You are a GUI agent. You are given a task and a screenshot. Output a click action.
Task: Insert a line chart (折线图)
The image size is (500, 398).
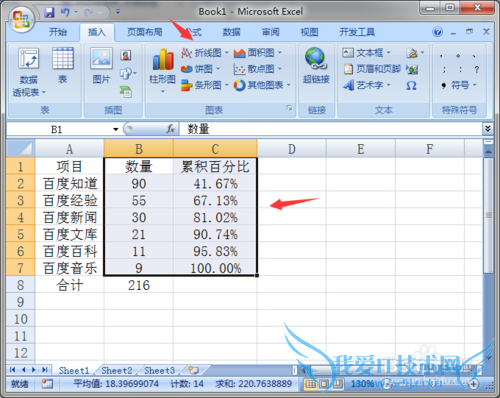point(205,53)
